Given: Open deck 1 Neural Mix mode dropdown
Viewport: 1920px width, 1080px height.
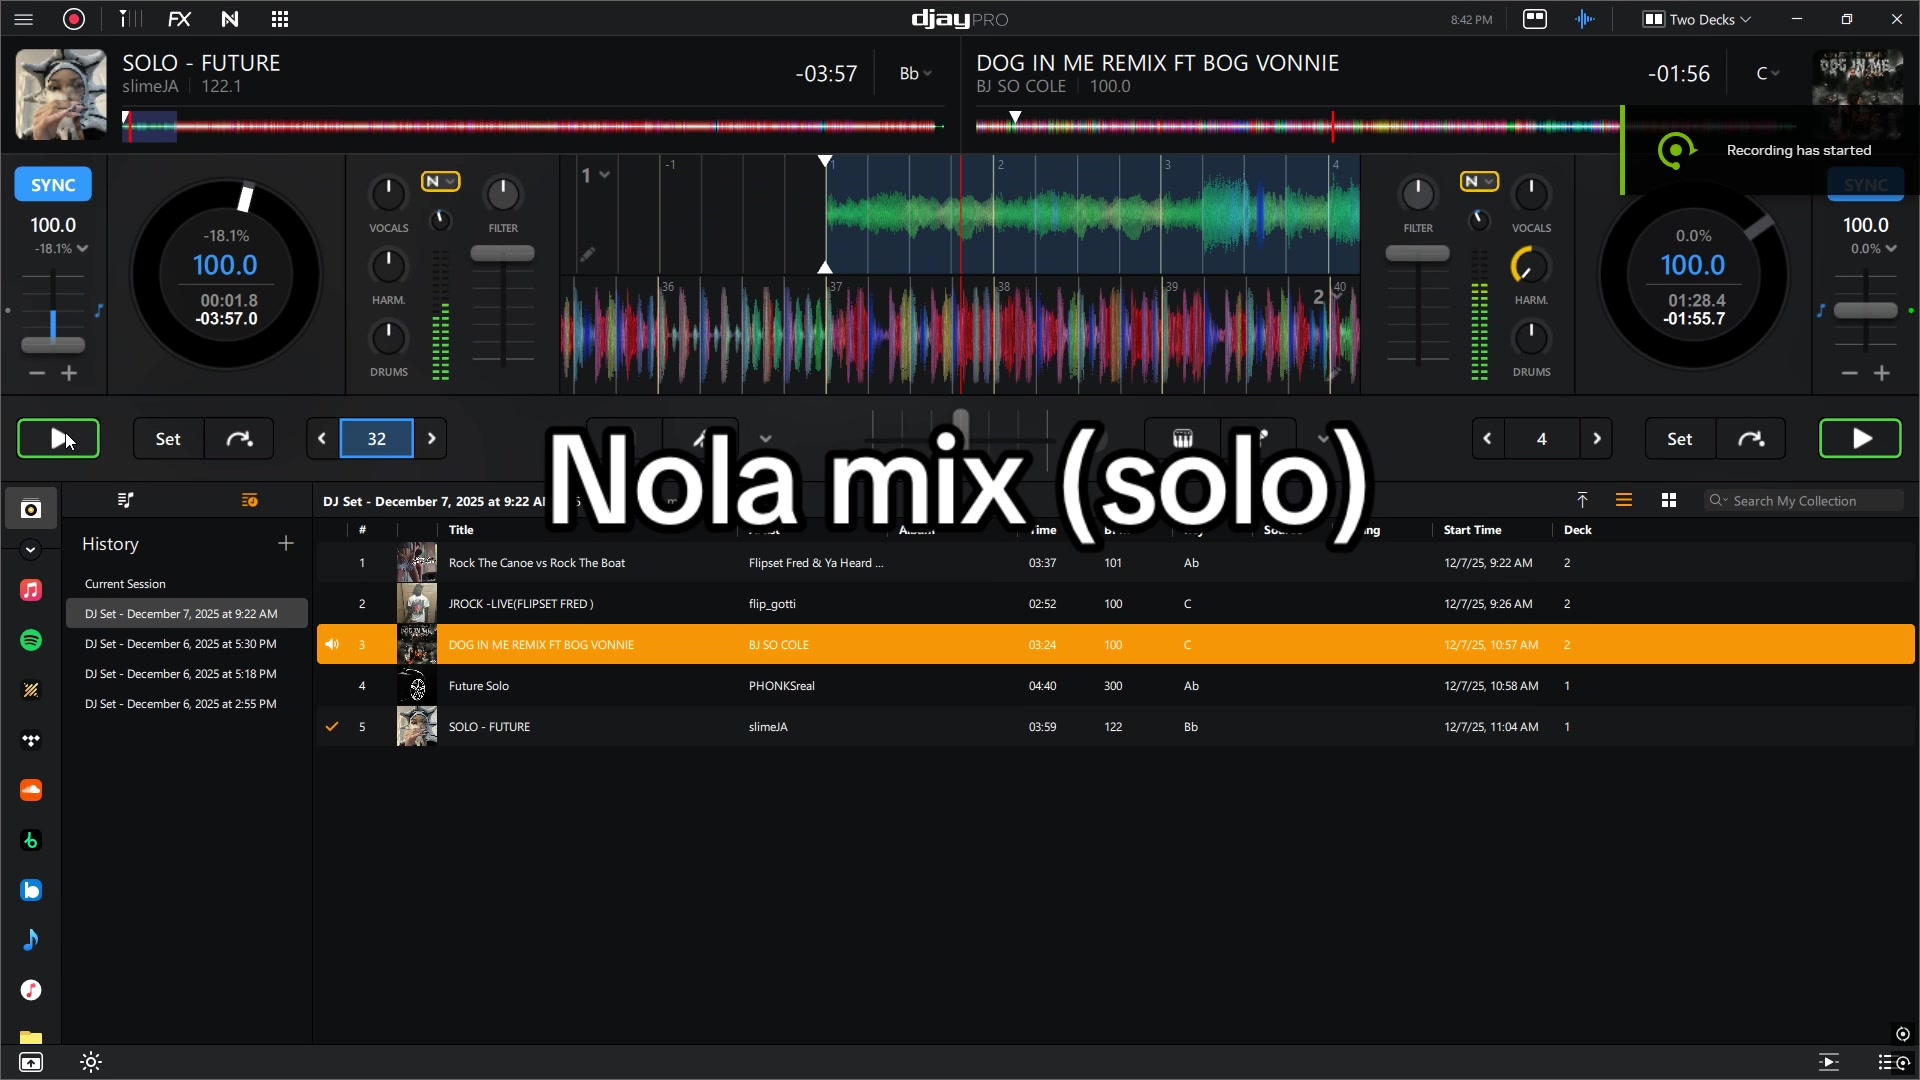Looking at the screenshot, I should 440,181.
